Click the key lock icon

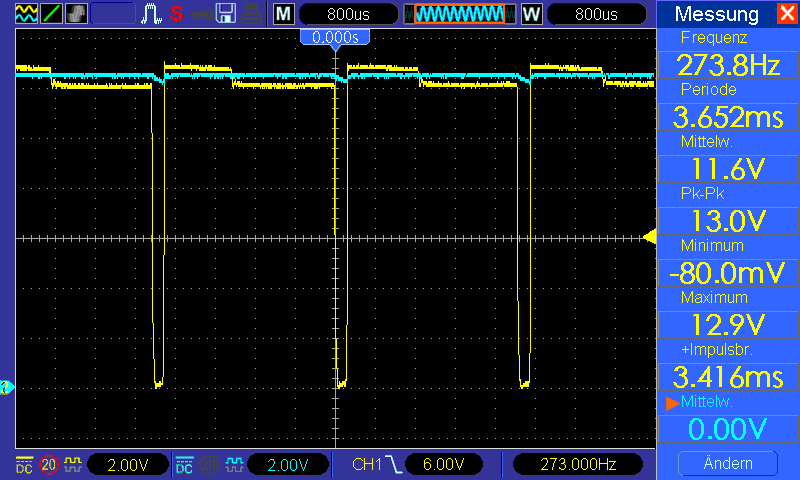(x=202, y=14)
